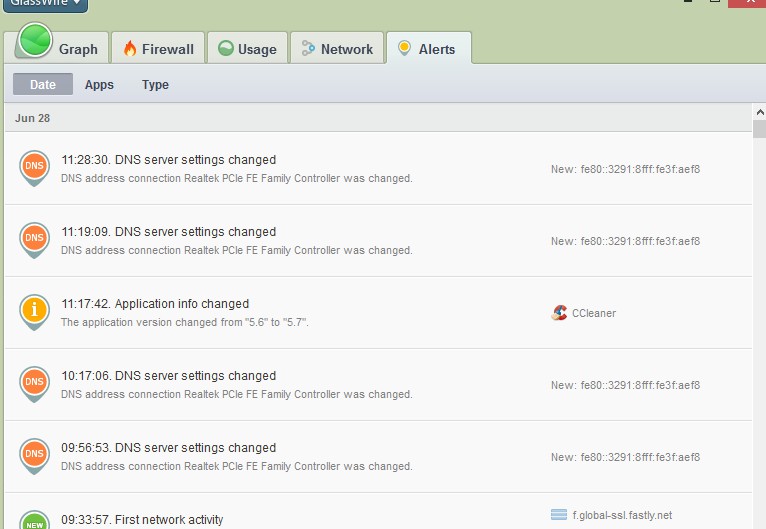Click the new DNS address on the 10:17:06 alert
This screenshot has height=529, width=766.
[625, 385]
